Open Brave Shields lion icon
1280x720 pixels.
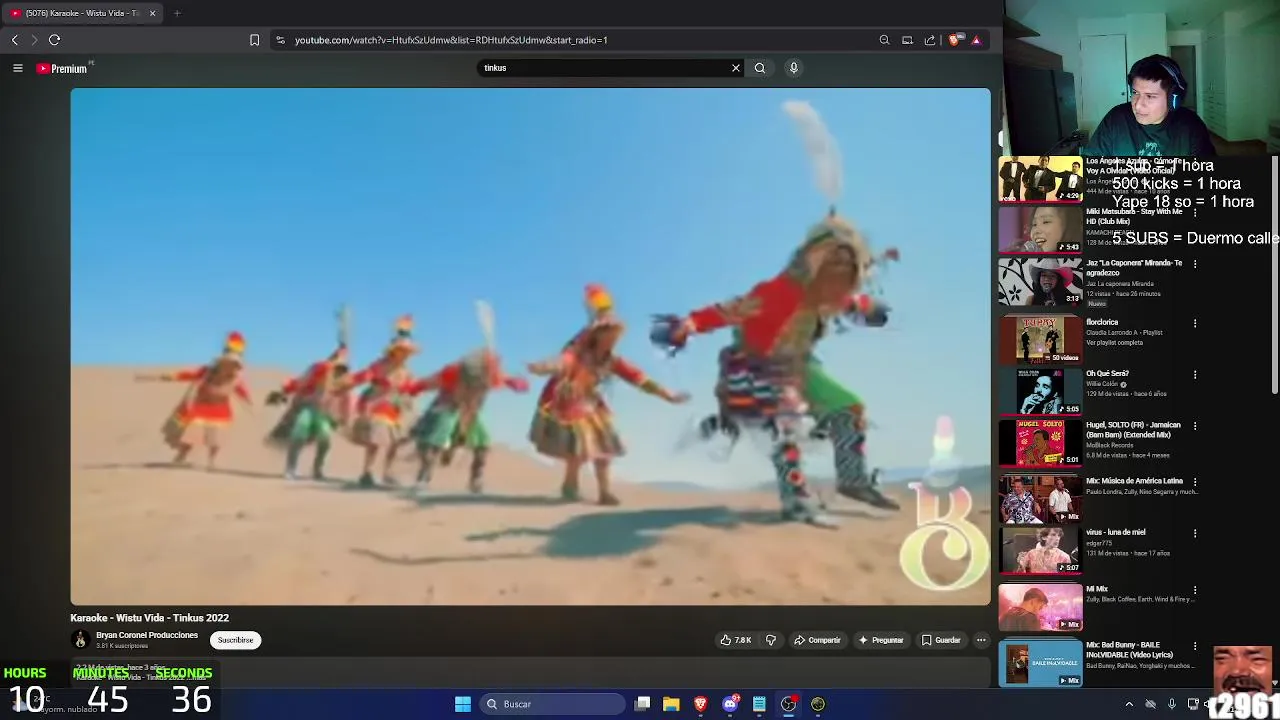pos(955,40)
